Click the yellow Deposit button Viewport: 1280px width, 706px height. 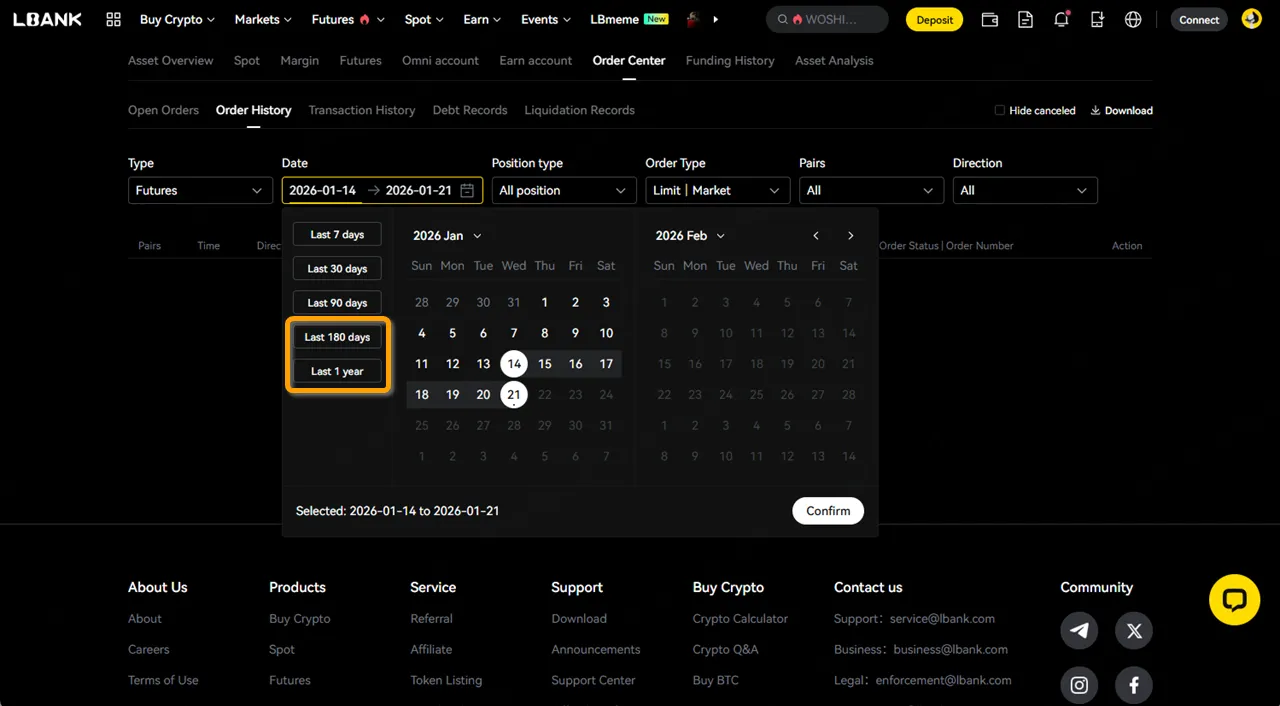935,20
